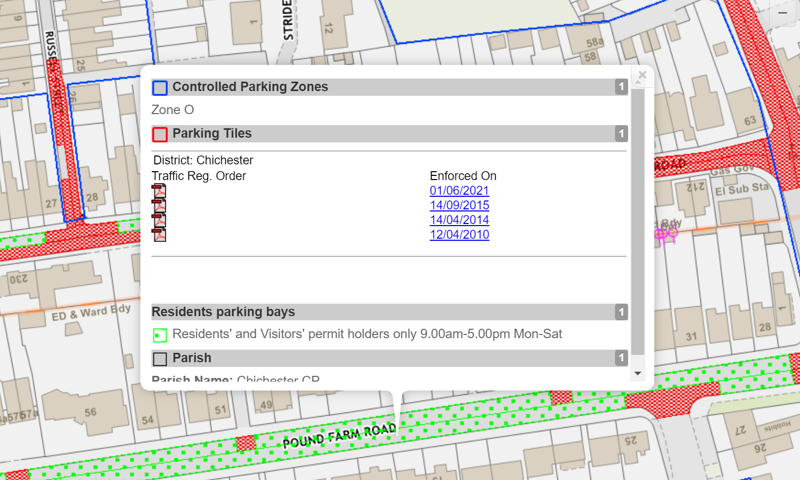The image size is (800, 480).
Task: Open the 01/06/2021 enforcement link
Action: pos(459,191)
